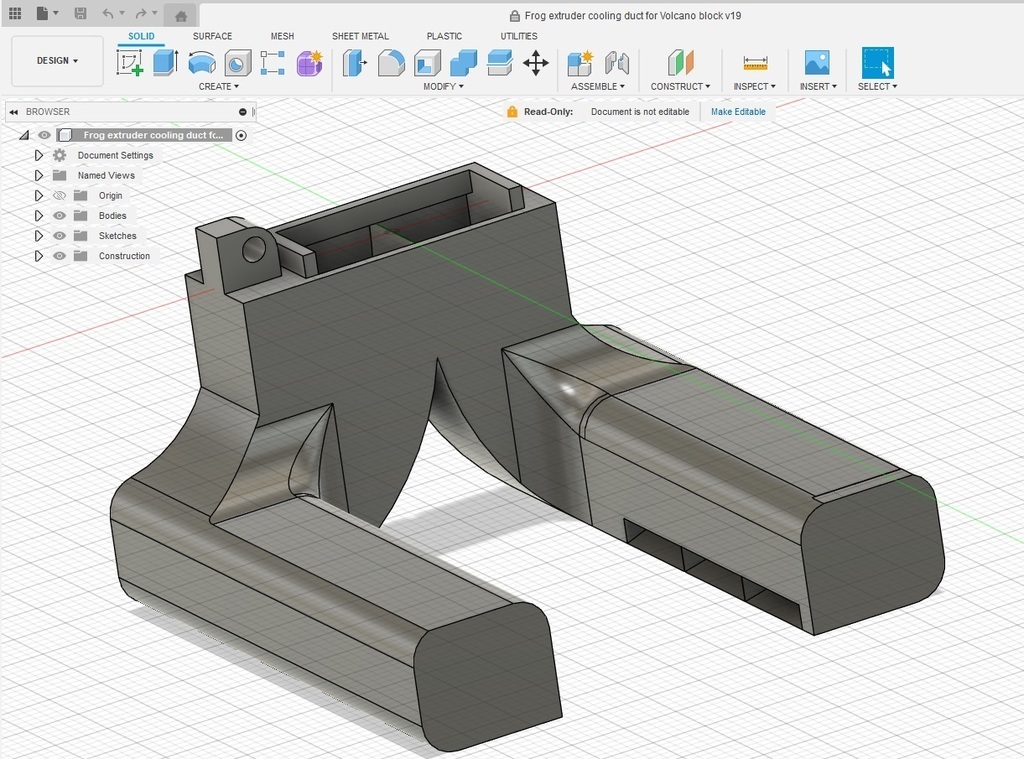Viewport: 1024px width, 759px height.
Task: Click the Move/Copy arrows icon
Action: (536, 63)
